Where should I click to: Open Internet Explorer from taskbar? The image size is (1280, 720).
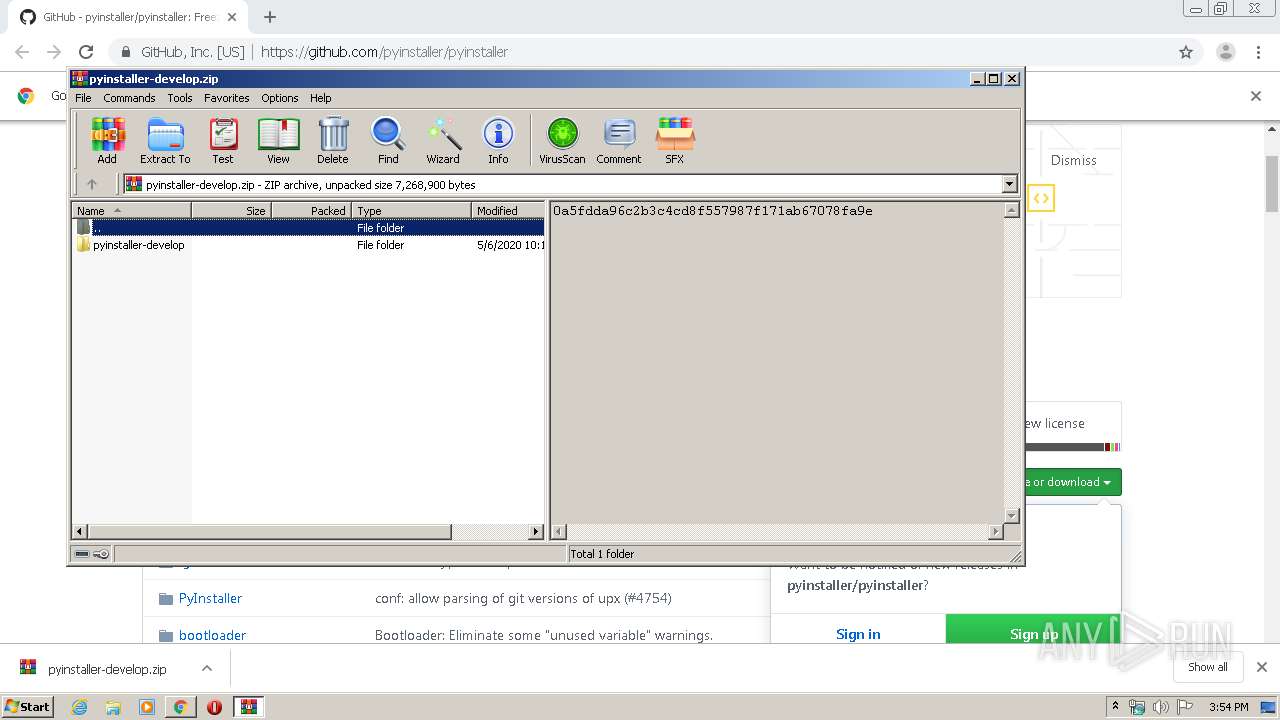click(79, 707)
